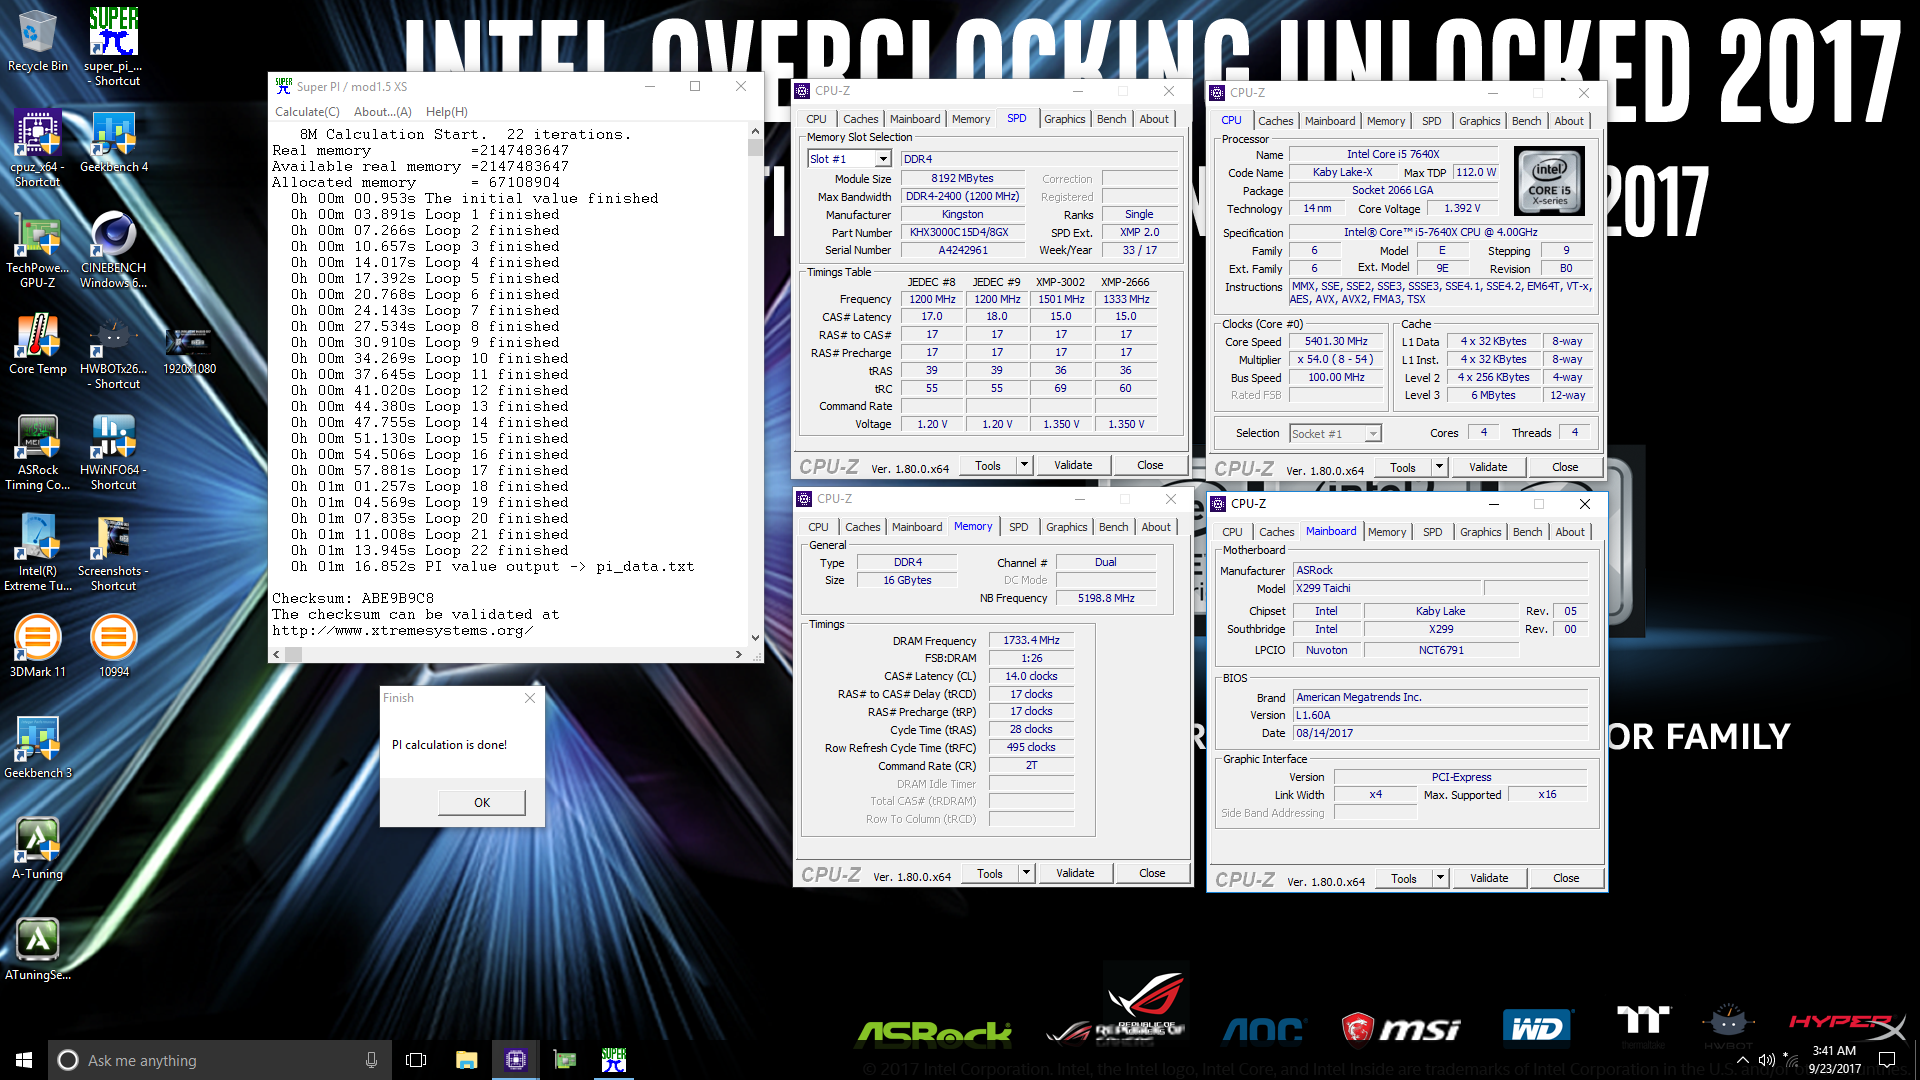1920x1080 pixels.
Task: Open Task View in the taskbar
Action: pyautogui.click(x=416, y=1060)
